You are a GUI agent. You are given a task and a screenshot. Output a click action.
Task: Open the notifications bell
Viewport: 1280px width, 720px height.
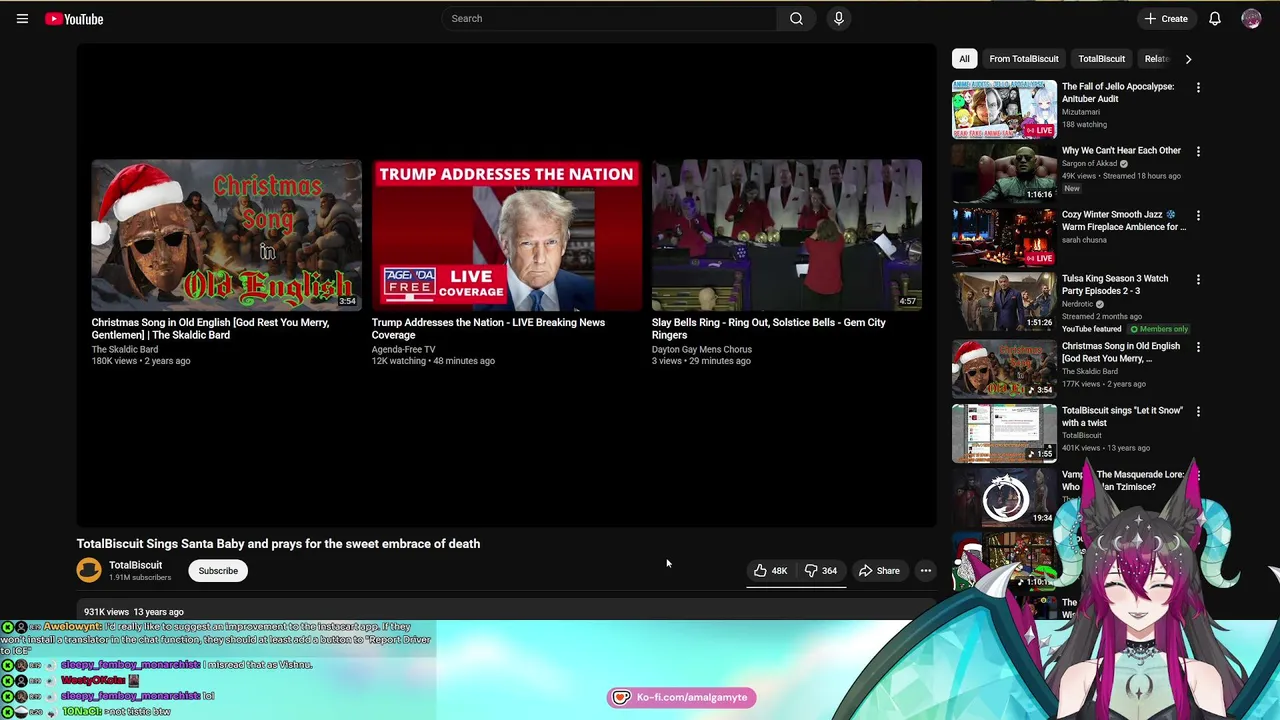[x=1215, y=18]
